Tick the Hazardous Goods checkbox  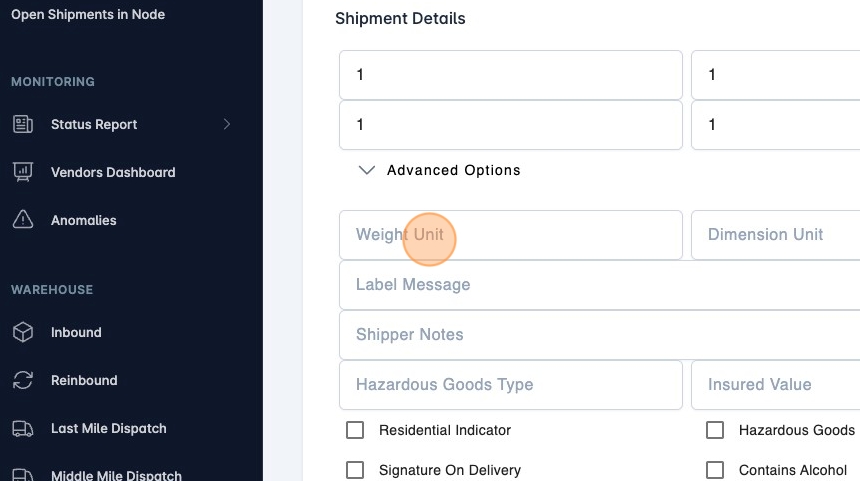715,430
